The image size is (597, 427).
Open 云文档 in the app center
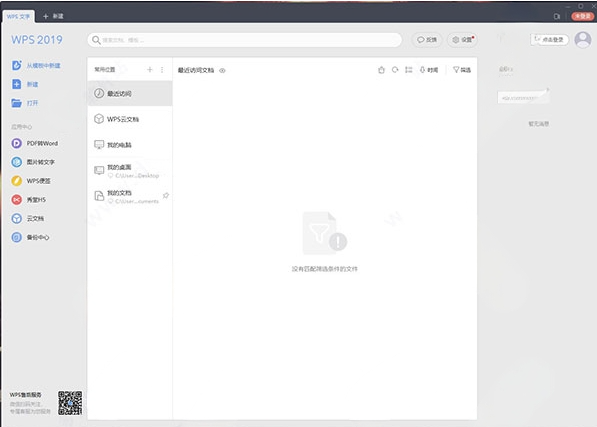click(x=27, y=218)
